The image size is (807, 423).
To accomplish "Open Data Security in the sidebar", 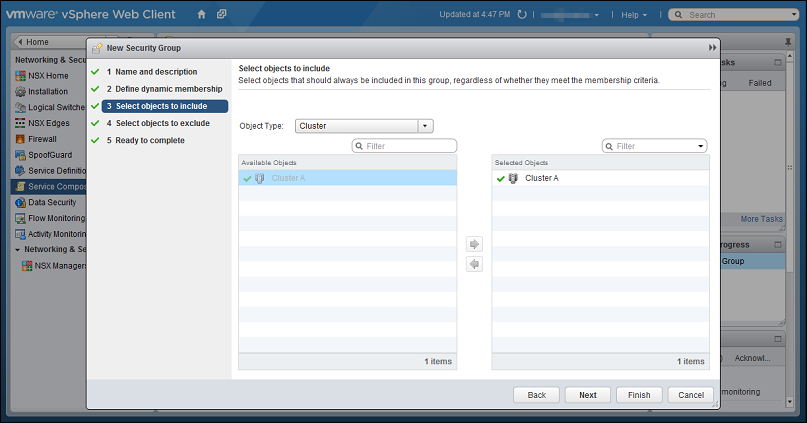I will click(52, 202).
